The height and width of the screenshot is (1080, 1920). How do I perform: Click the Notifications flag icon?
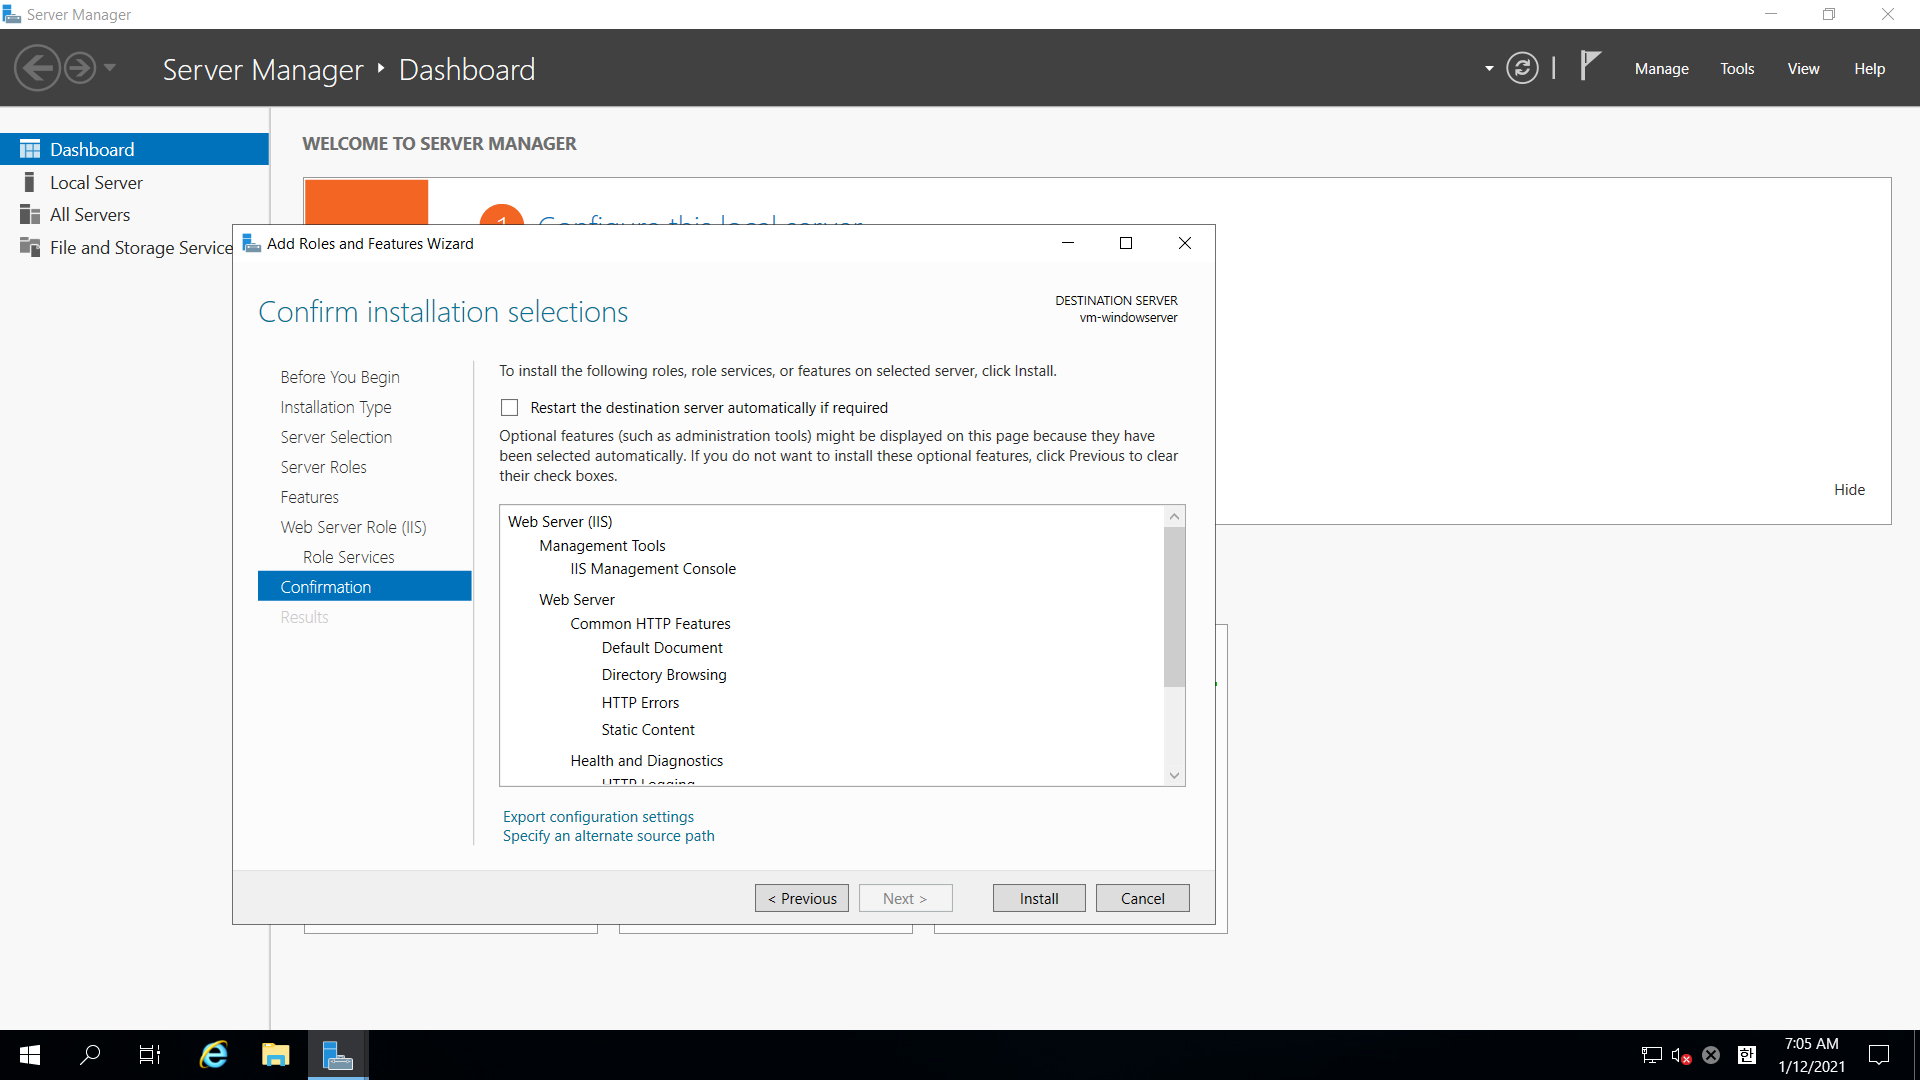coord(1590,66)
